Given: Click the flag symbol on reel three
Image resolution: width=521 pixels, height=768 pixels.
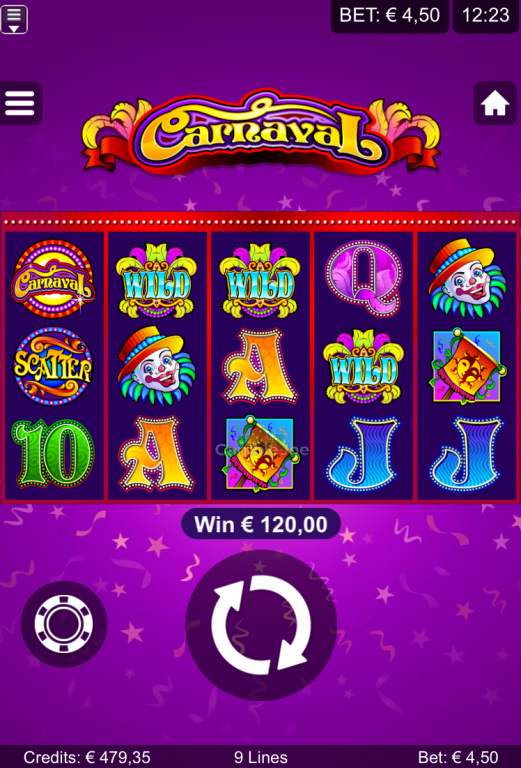Looking at the screenshot, I should click(260, 454).
